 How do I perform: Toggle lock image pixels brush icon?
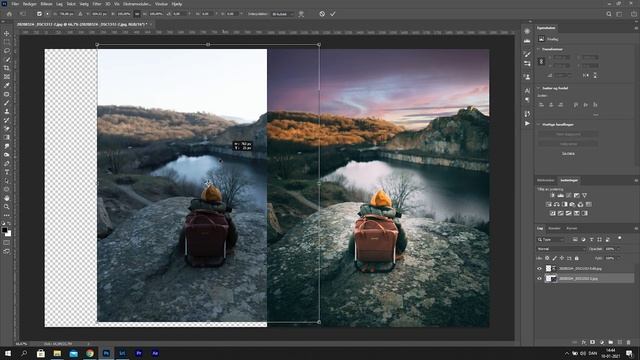click(554, 258)
